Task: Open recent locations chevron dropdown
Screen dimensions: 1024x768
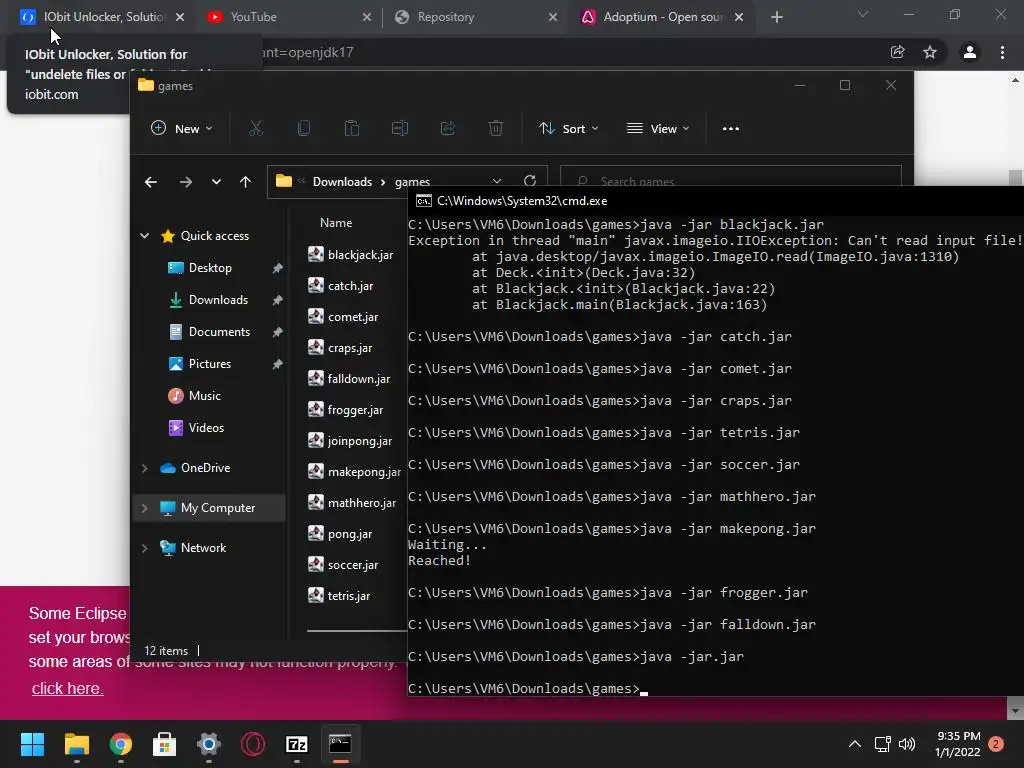Action: point(216,182)
